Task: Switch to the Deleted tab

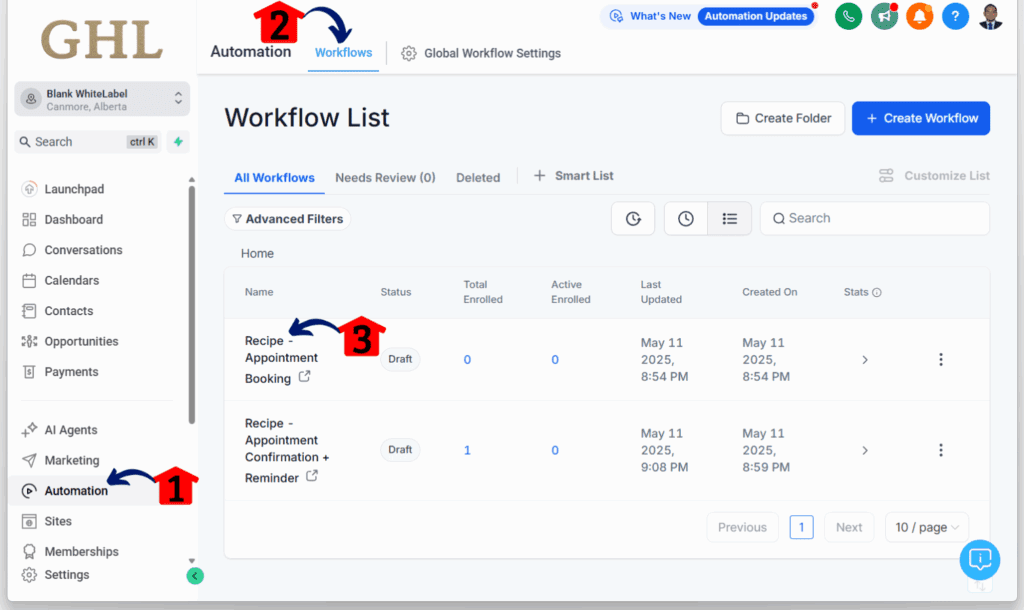Action: [x=478, y=178]
